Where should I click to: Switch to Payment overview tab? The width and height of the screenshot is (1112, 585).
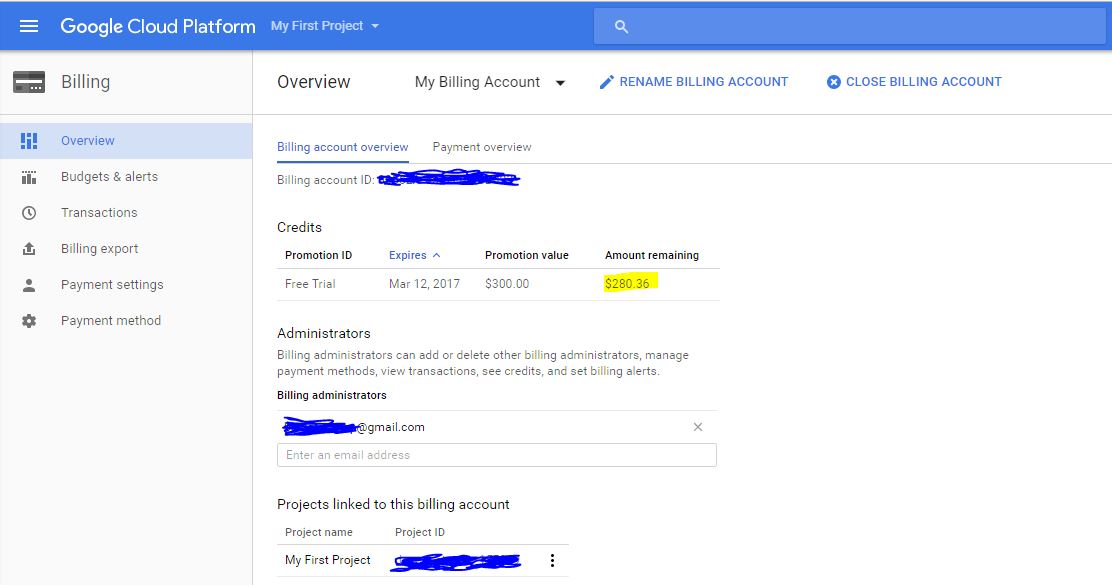point(482,147)
